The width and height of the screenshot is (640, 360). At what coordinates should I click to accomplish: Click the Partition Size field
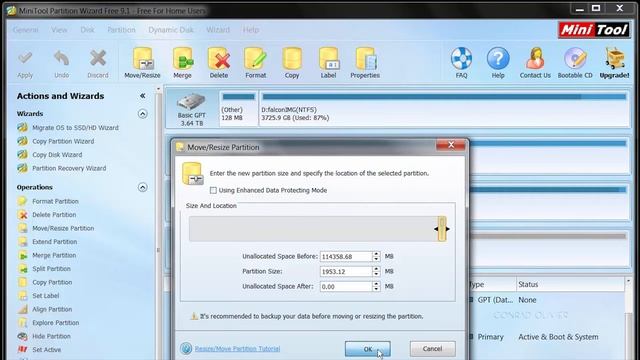click(x=346, y=271)
